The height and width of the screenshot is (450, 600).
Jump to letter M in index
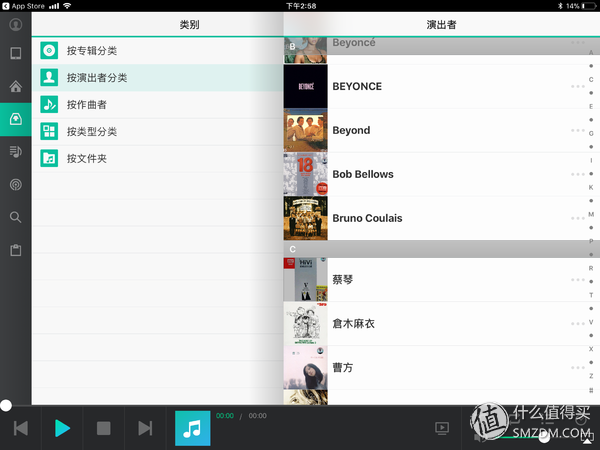pos(591,214)
